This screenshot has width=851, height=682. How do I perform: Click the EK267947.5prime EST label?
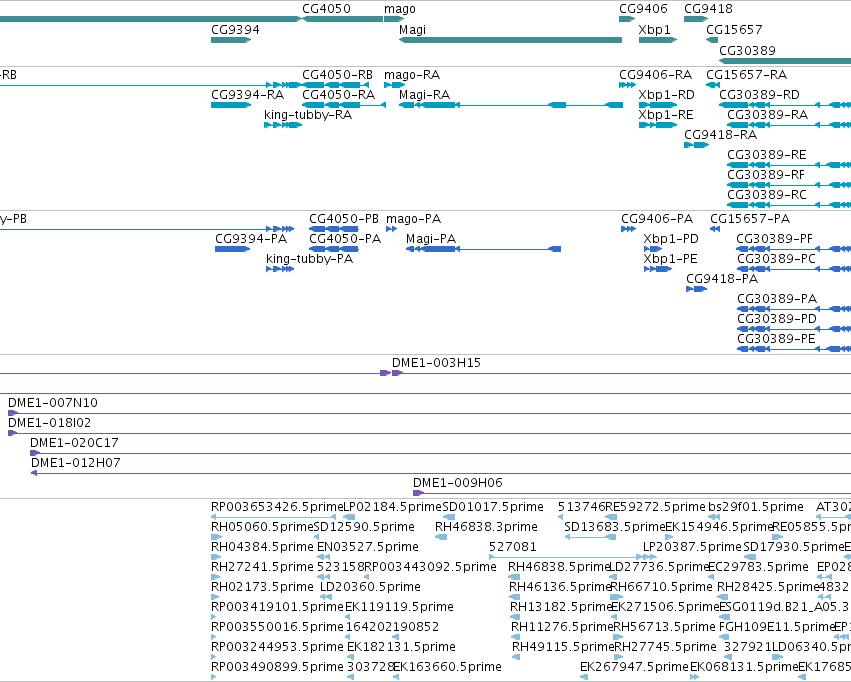[634, 667]
